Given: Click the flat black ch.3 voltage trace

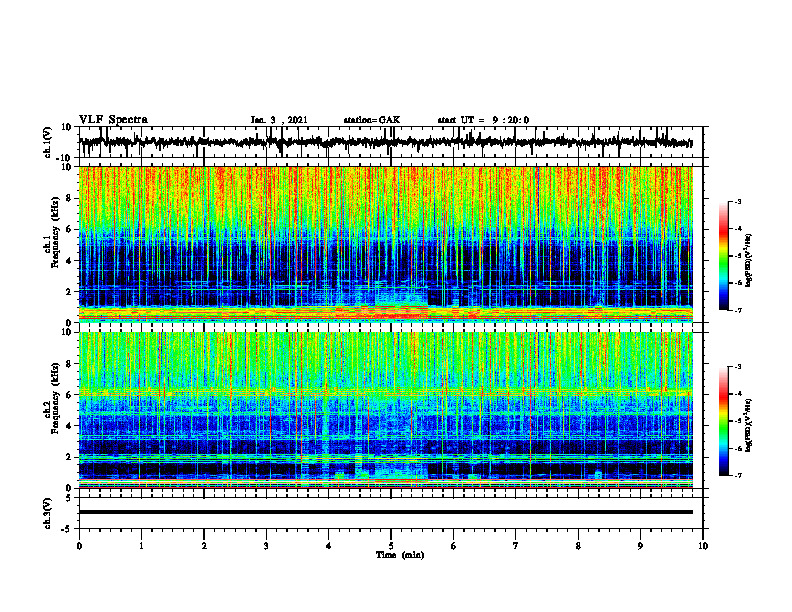Looking at the screenshot, I should click(x=386, y=512).
